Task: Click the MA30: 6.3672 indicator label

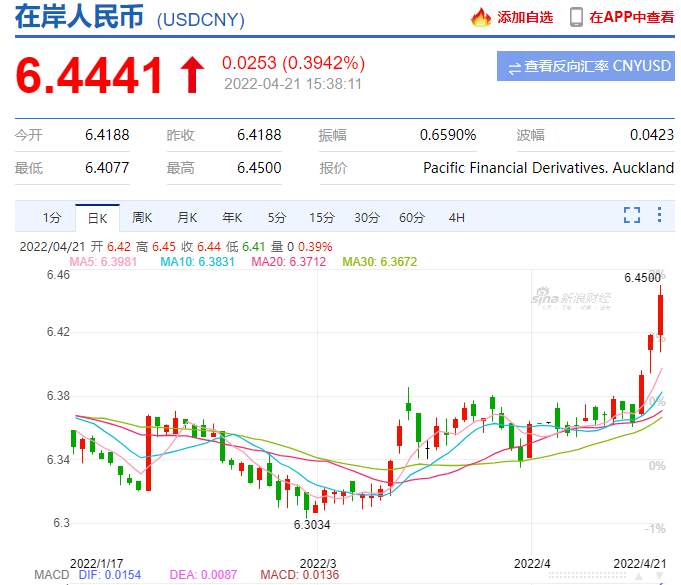Action: click(x=380, y=262)
